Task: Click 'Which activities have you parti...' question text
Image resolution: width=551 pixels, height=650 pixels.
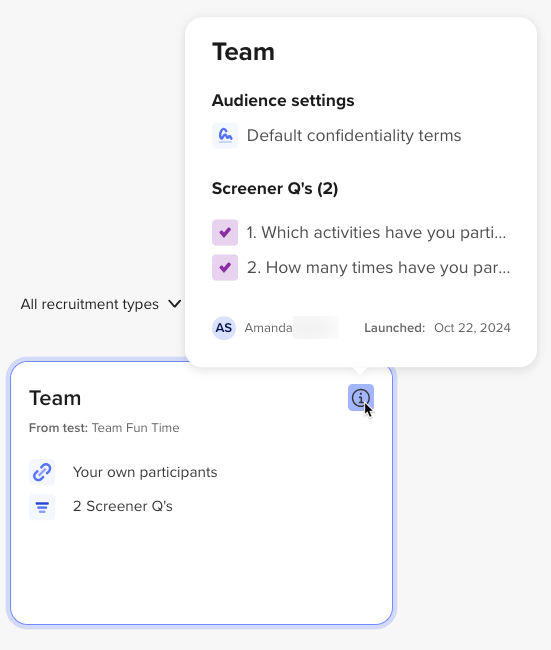Action: (376, 233)
